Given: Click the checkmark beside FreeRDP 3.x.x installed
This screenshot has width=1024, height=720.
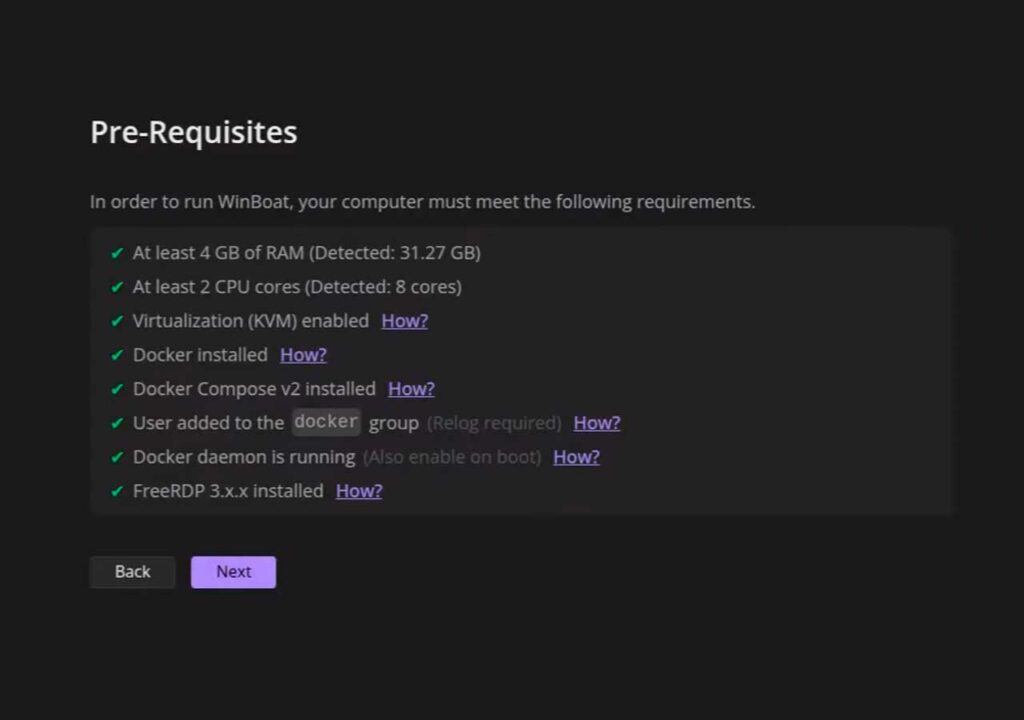Looking at the screenshot, I should coord(117,491).
